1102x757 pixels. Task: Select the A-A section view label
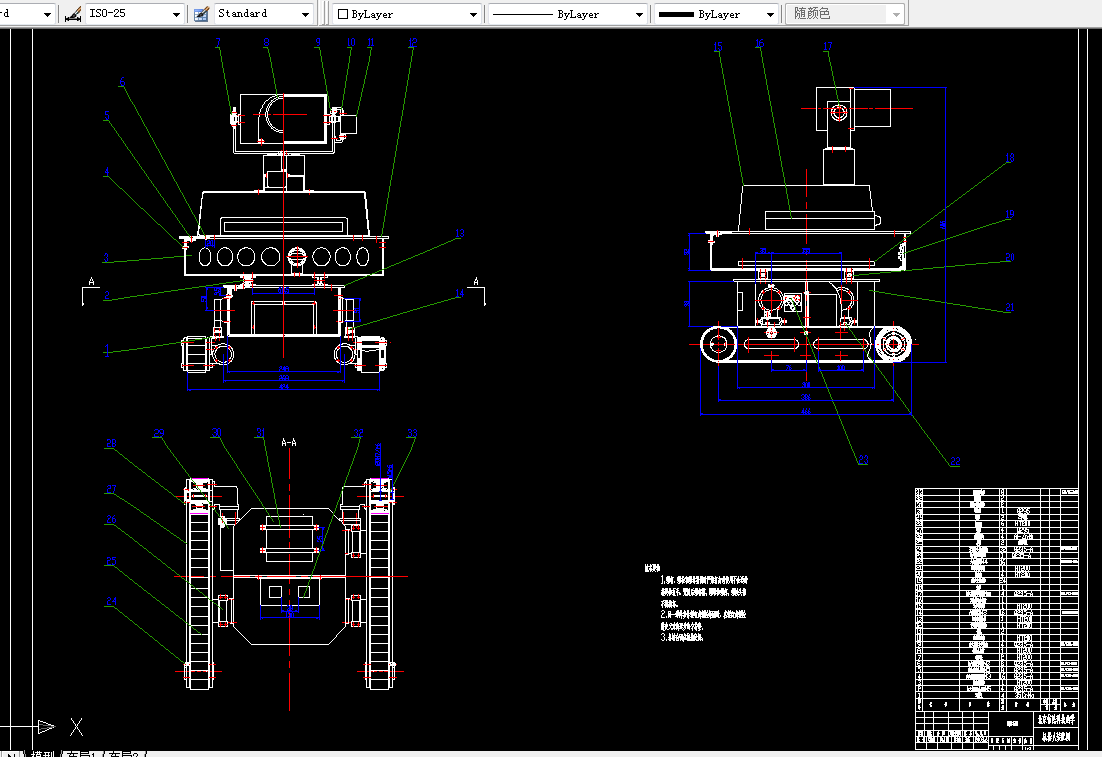289,443
